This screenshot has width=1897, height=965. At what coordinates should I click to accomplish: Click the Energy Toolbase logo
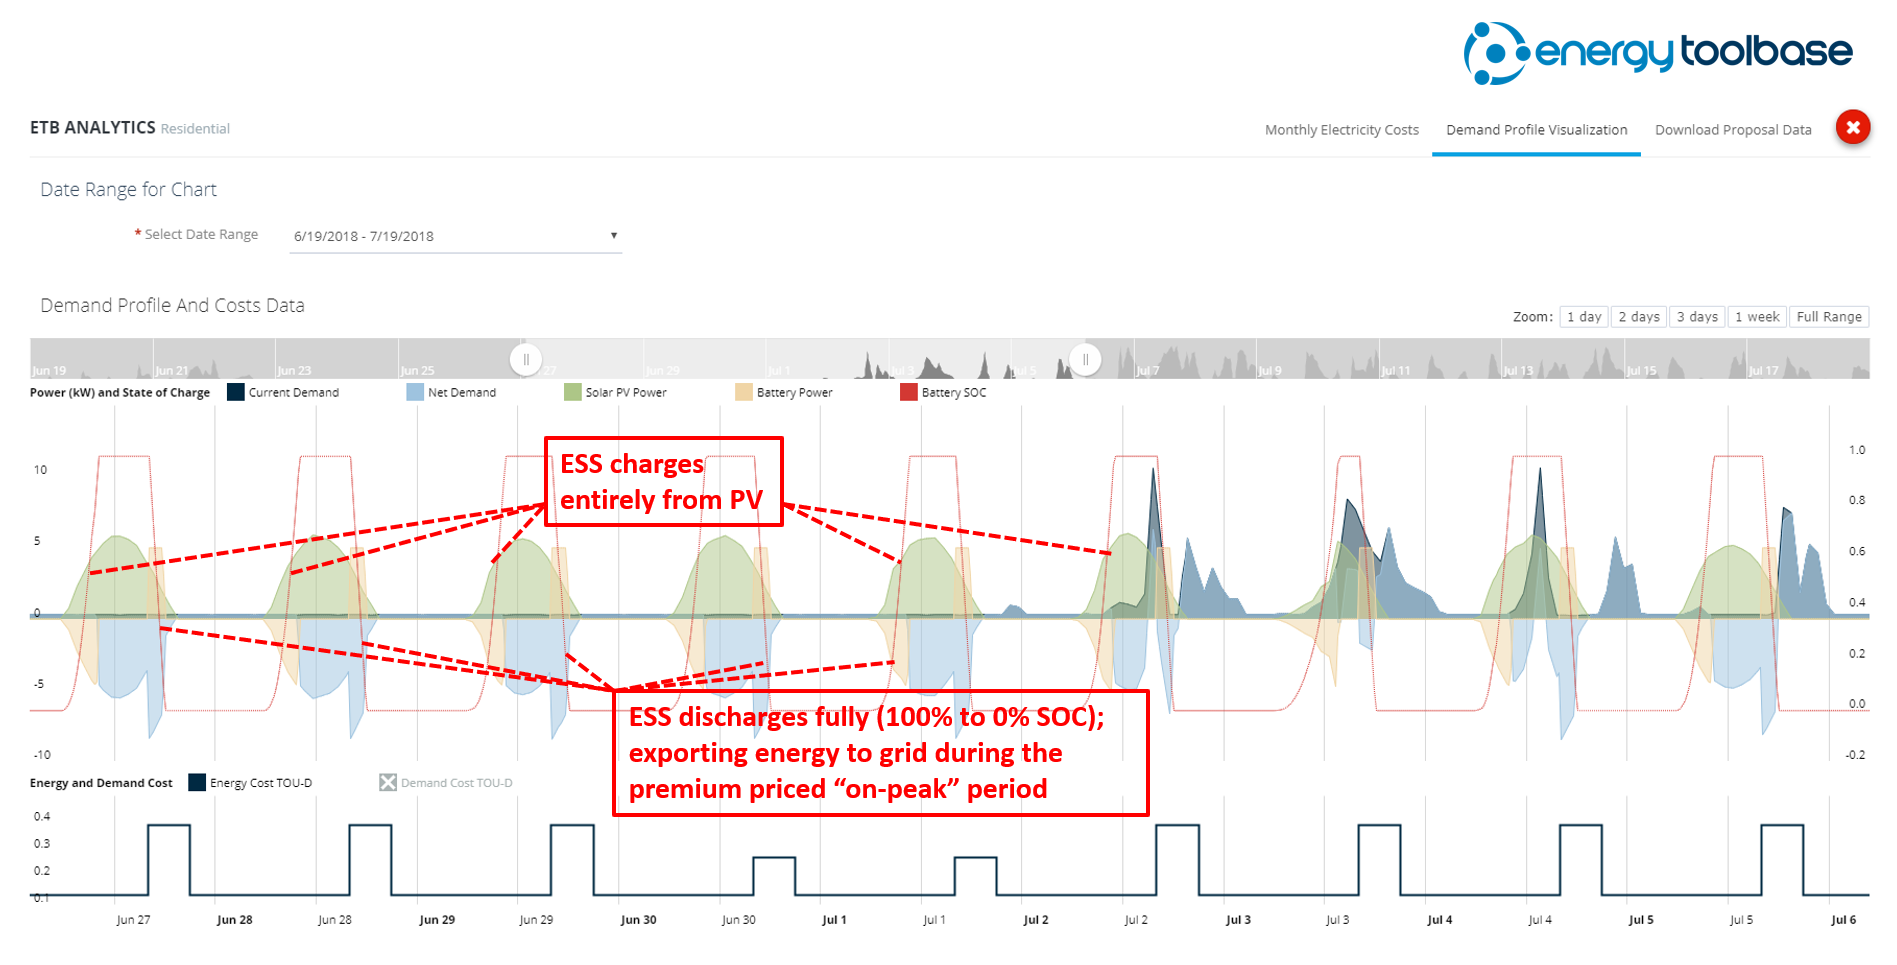pos(1658,52)
